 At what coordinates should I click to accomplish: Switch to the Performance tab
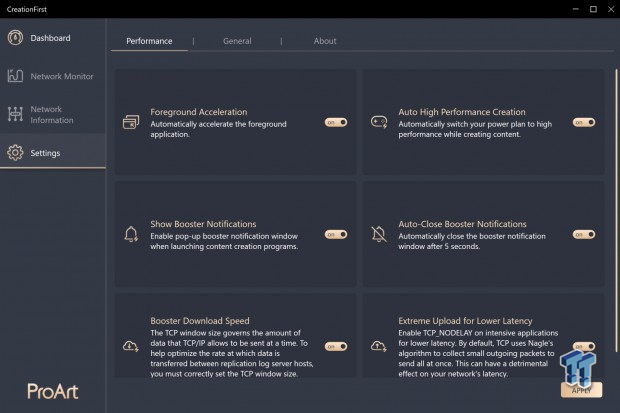coord(149,41)
